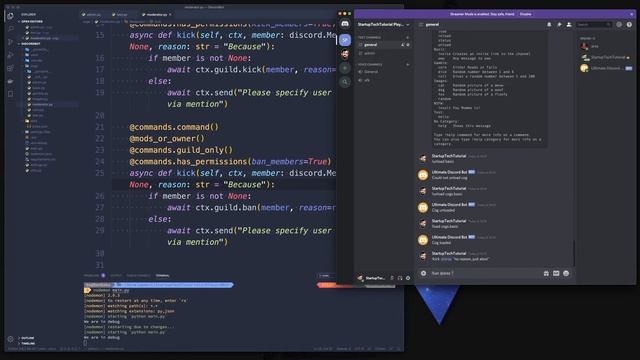The width and height of the screenshot is (640, 360).
Task: Switch to the Output panel tab
Action: [116, 276]
